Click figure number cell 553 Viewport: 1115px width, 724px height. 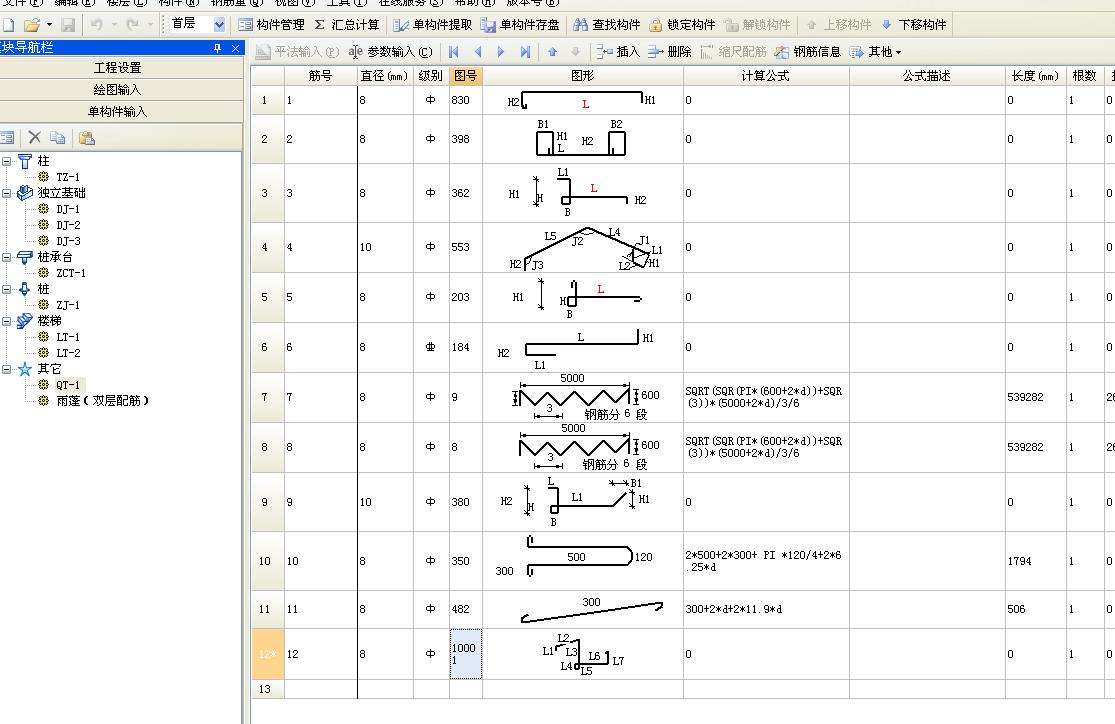coord(465,247)
